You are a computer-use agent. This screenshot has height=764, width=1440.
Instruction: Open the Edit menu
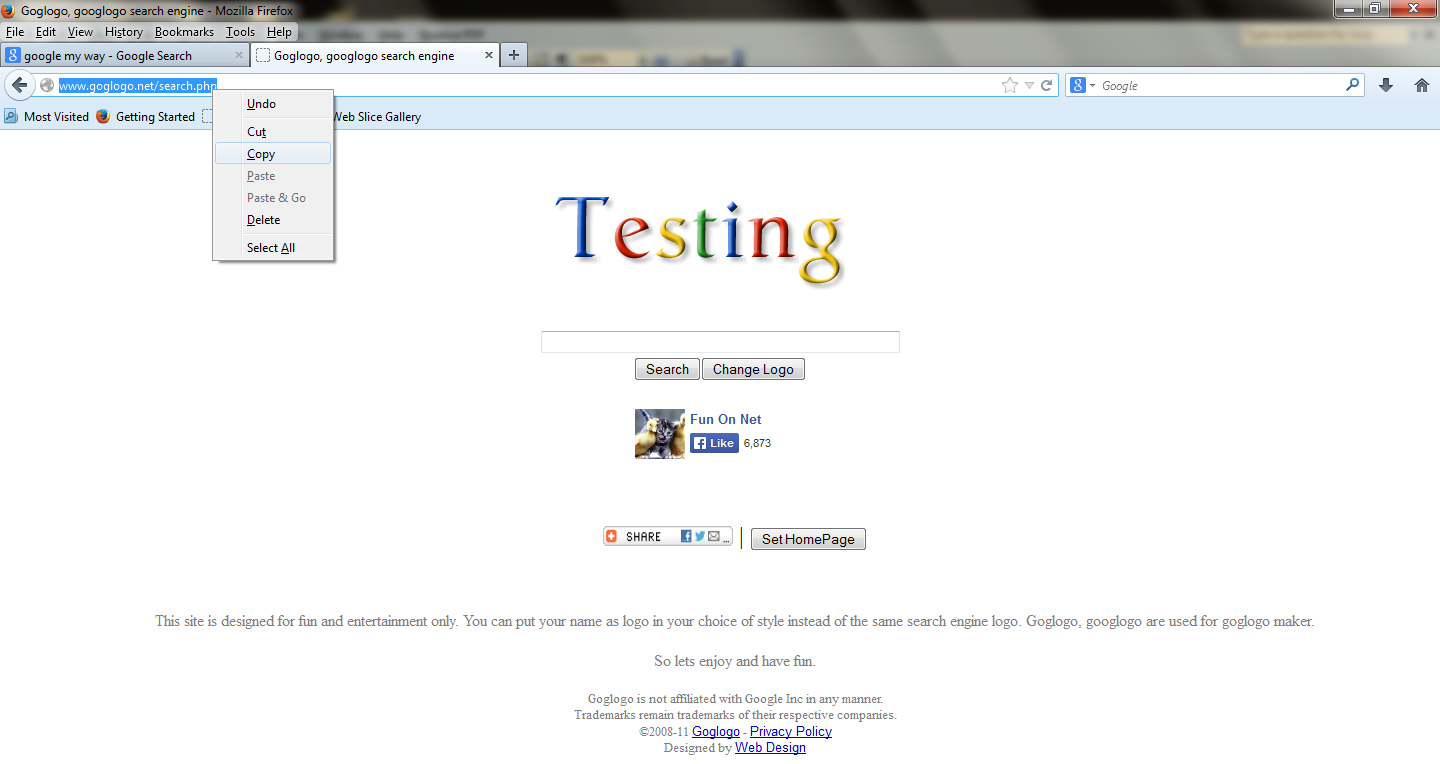[x=46, y=32]
